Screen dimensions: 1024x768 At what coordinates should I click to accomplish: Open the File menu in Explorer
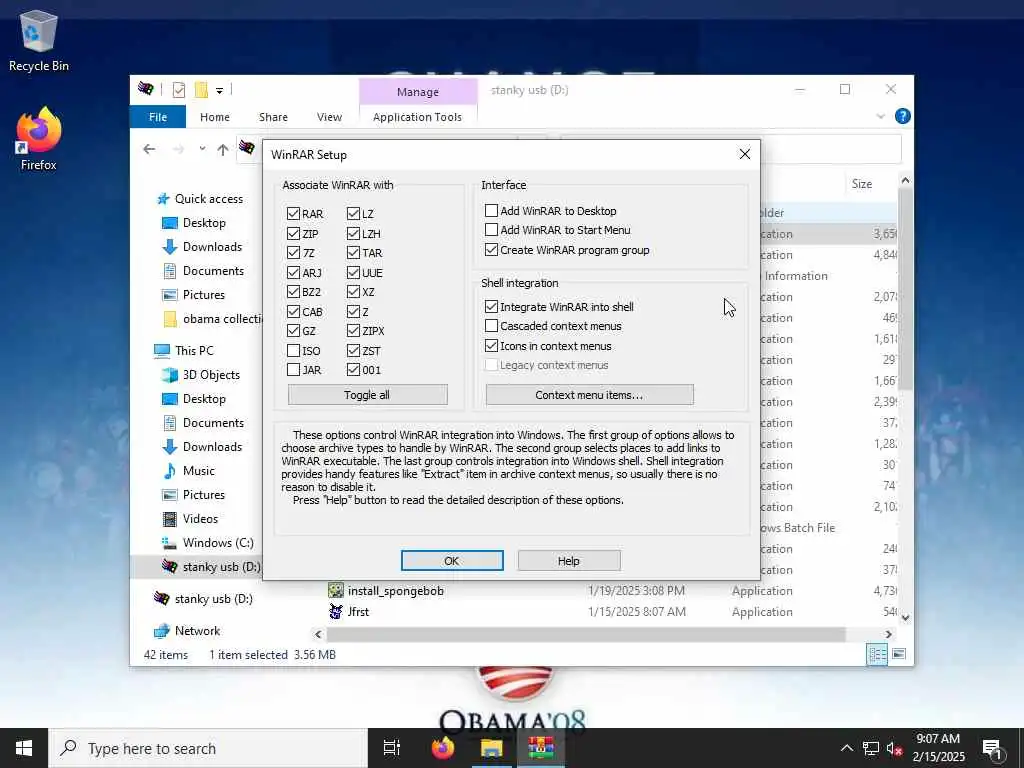tap(158, 117)
